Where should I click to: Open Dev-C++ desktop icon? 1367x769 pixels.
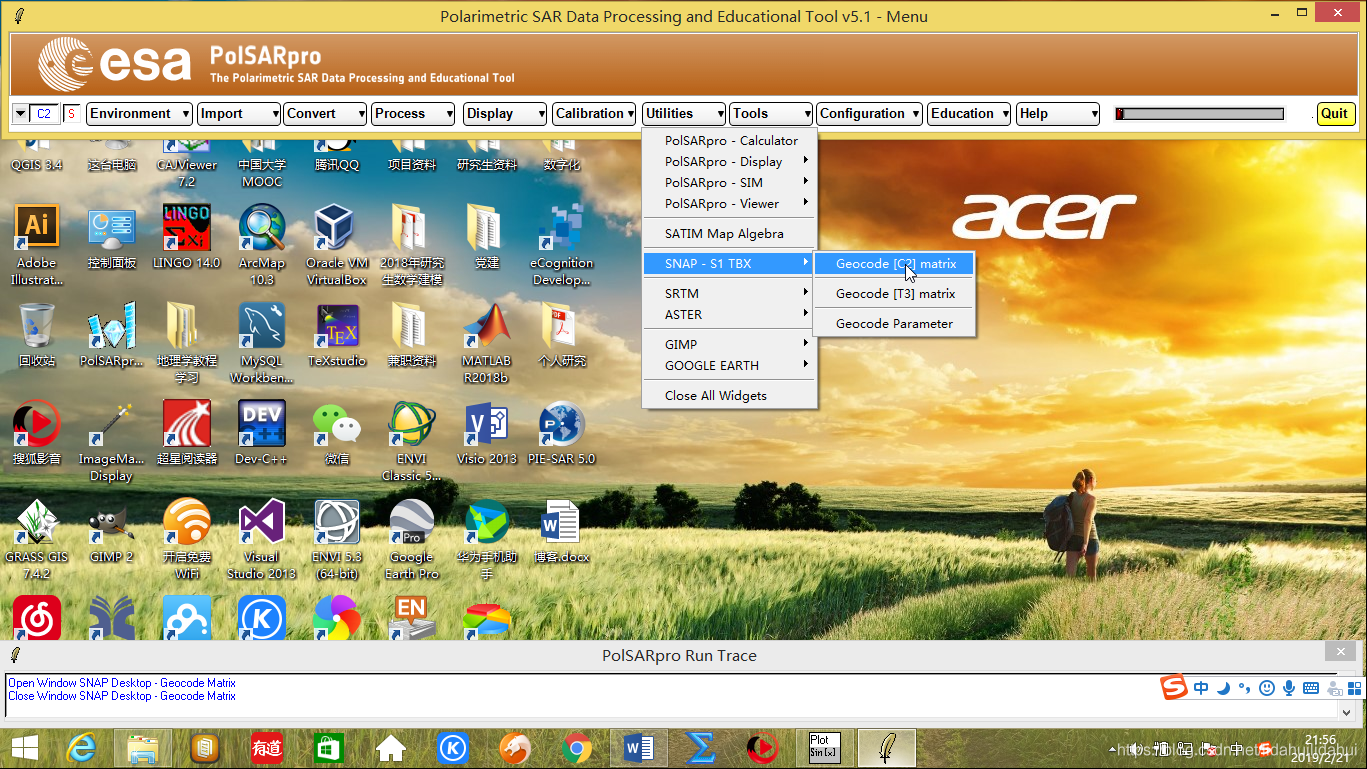coord(262,432)
